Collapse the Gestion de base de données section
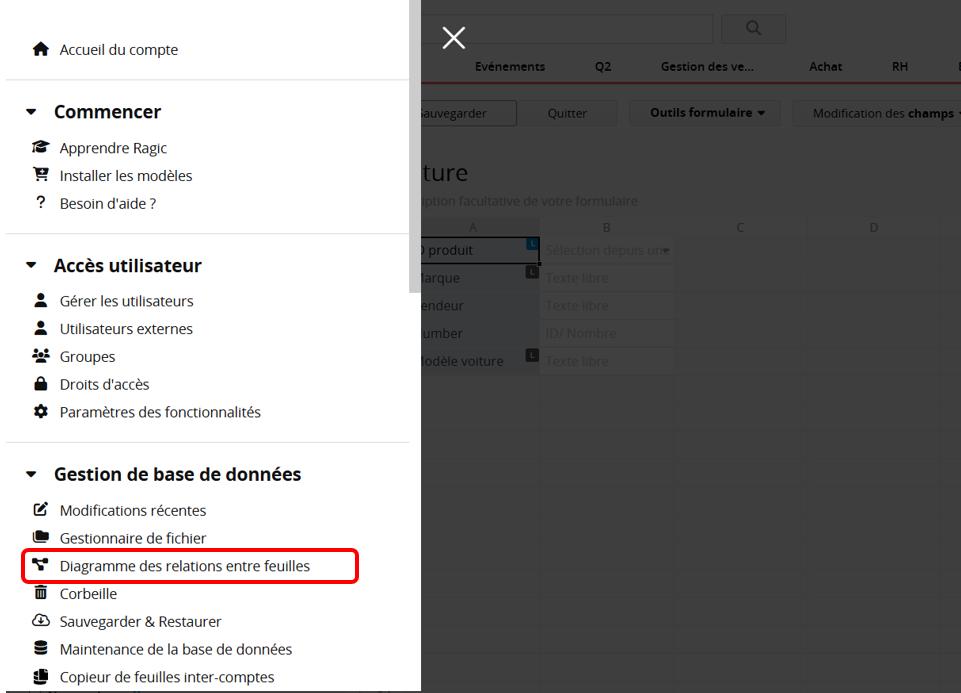This screenshot has width=961, height=693. [x=31, y=475]
